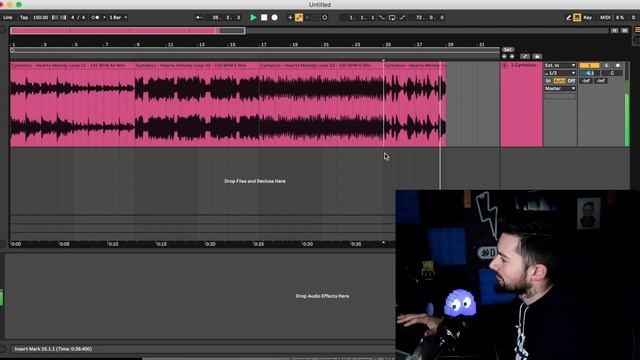Click the 8 % CPU load meter
The height and width of the screenshot is (360, 640).
coord(620,18)
